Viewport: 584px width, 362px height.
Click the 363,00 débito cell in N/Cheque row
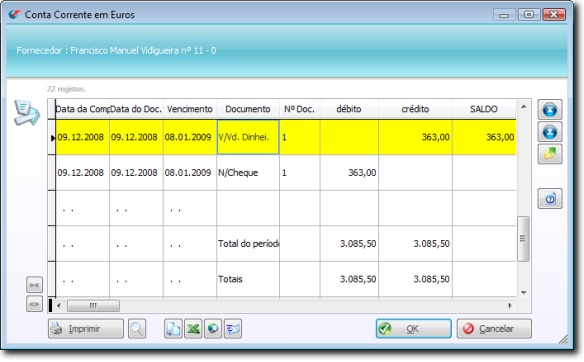coord(349,172)
